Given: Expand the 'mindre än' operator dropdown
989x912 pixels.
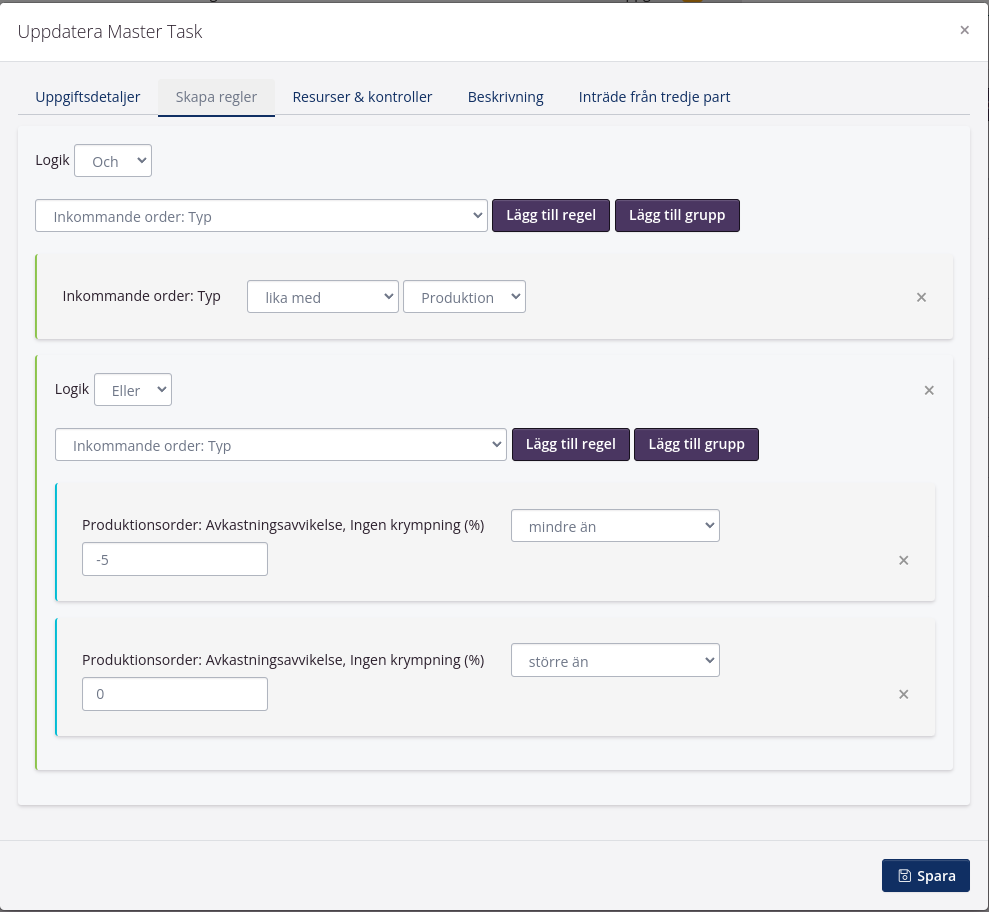Looking at the screenshot, I should [x=614, y=526].
